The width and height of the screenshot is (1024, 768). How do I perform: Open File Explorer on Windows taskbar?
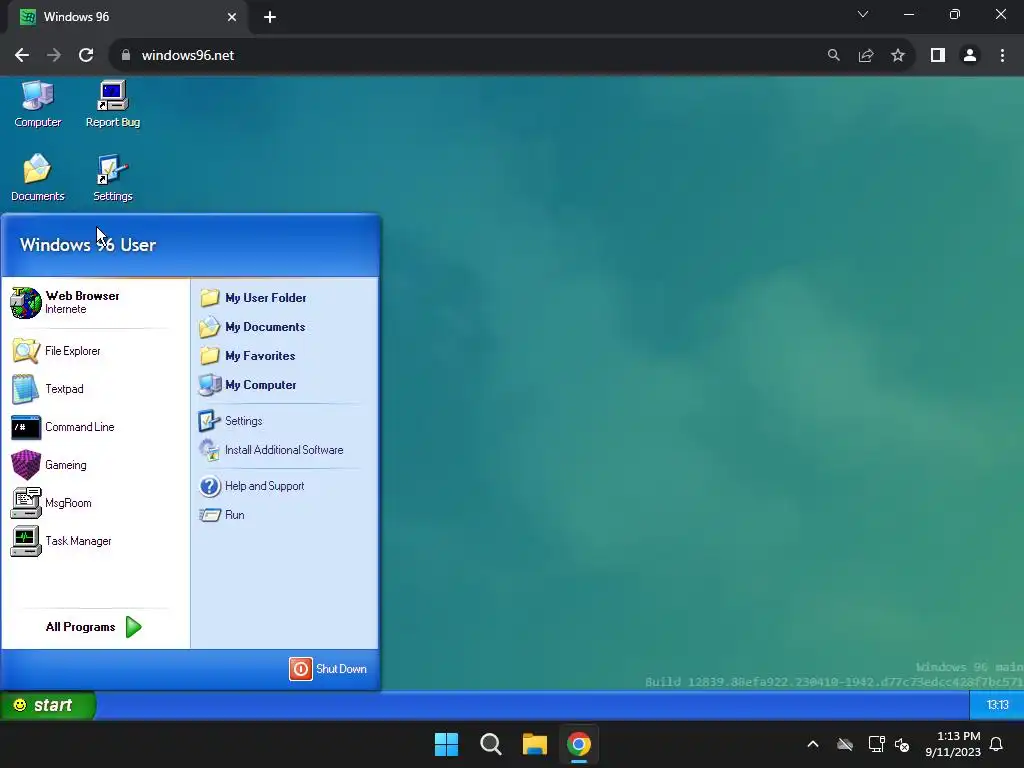pos(535,744)
